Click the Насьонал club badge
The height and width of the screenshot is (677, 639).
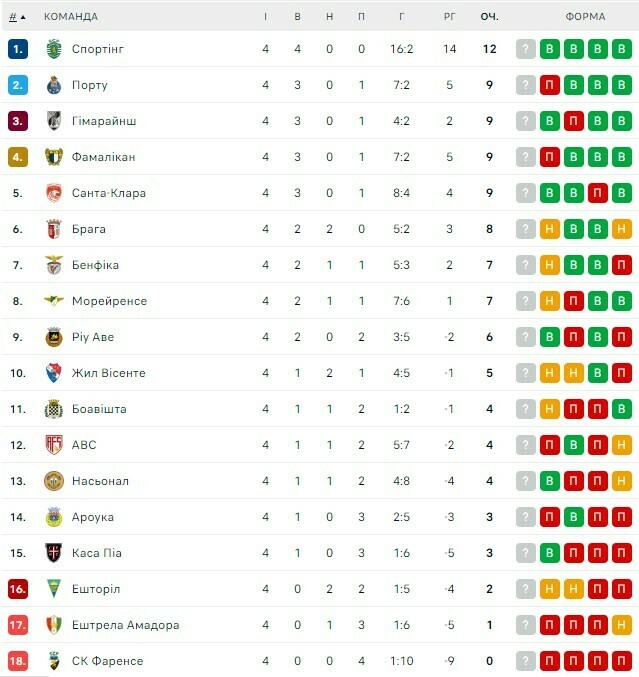[x=54, y=481]
